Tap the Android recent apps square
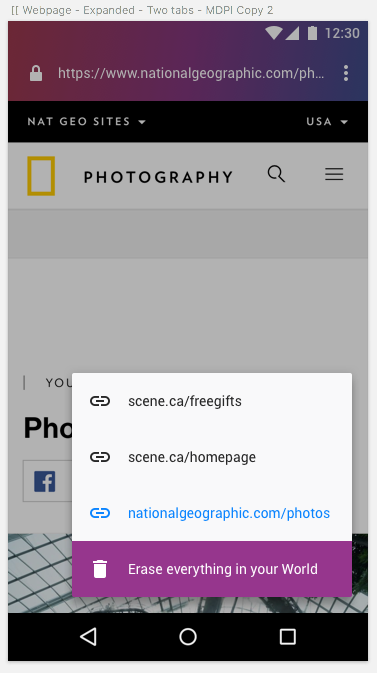Screen dimensions: 377x673 pyautogui.click(x=288, y=637)
